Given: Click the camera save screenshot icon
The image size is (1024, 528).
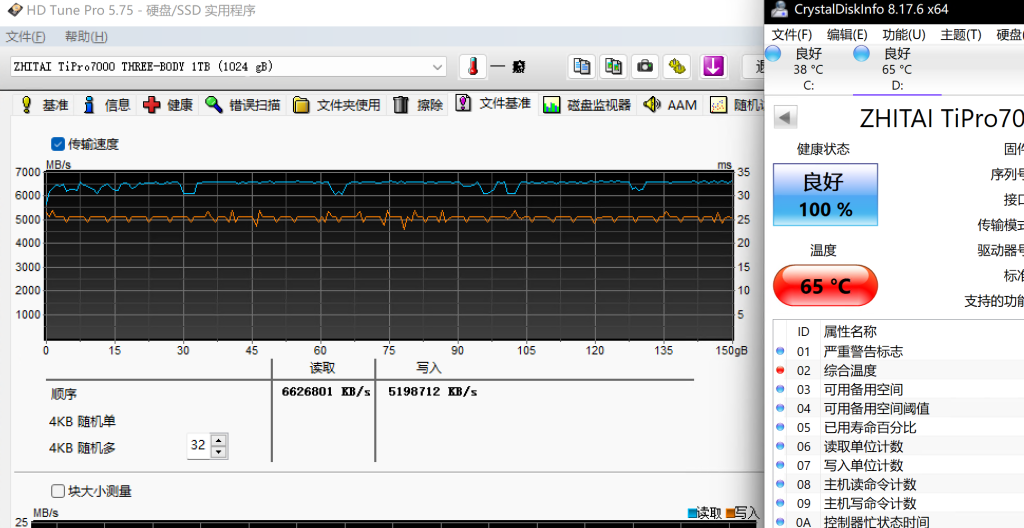Looking at the screenshot, I should (646, 66).
